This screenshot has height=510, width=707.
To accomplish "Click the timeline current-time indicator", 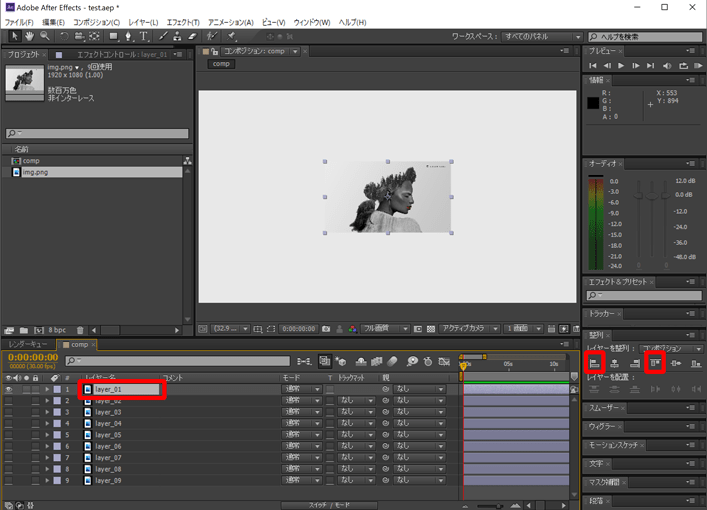I will click(463, 365).
